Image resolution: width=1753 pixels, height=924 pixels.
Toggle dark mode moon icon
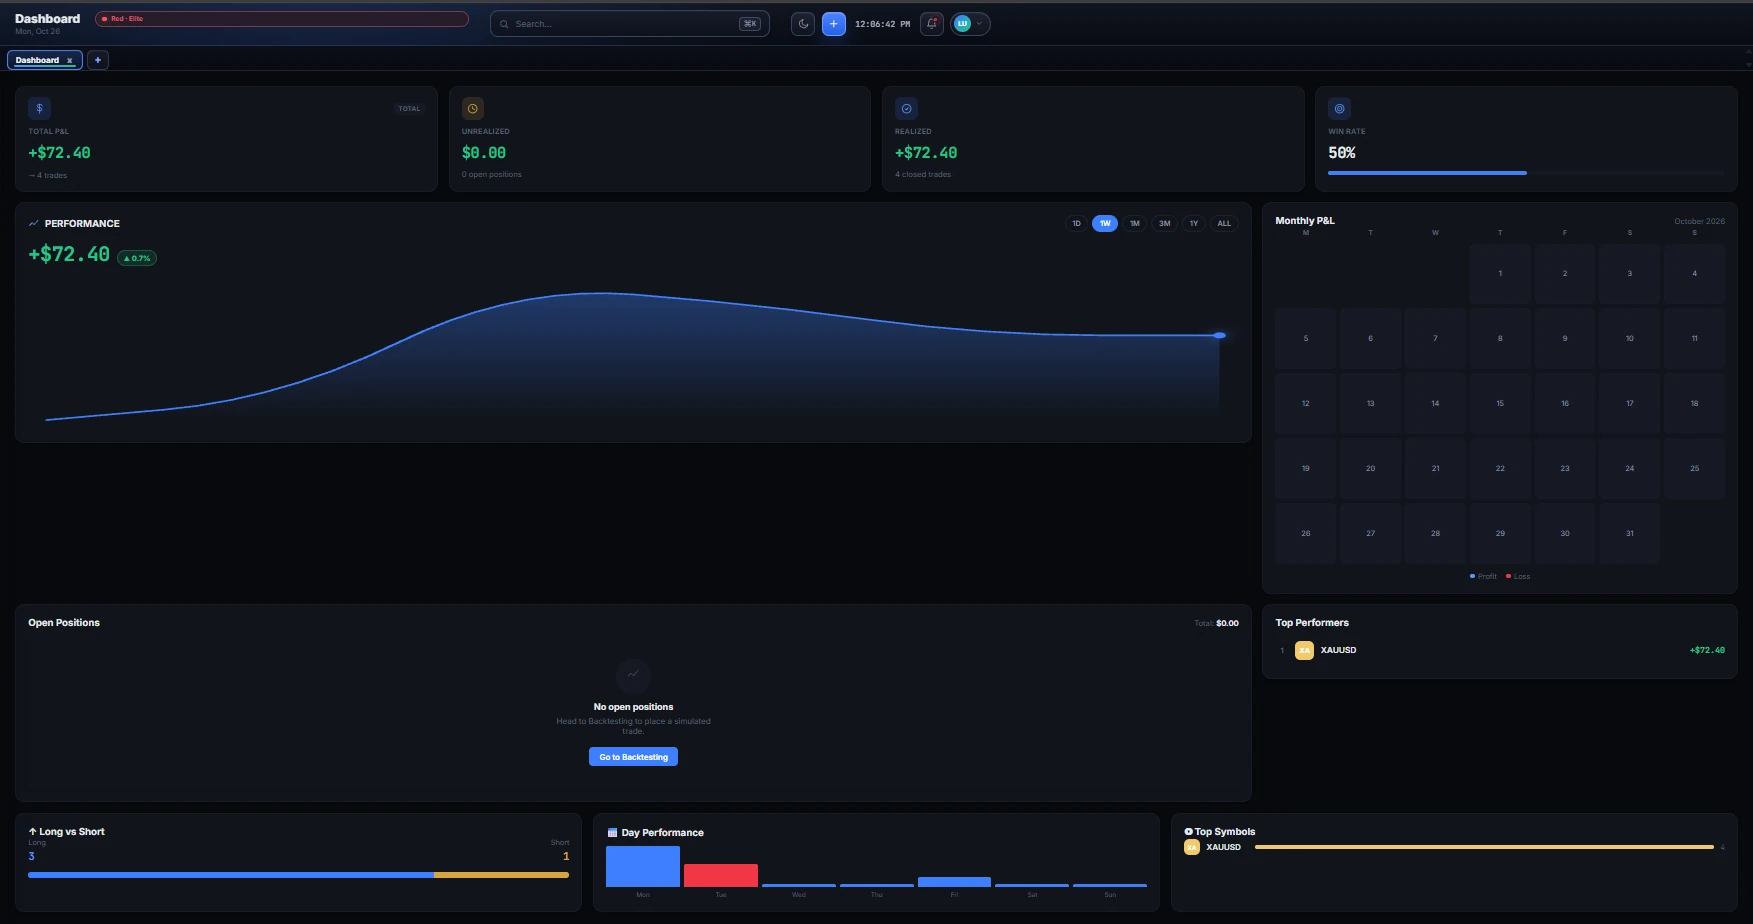(x=803, y=24)
